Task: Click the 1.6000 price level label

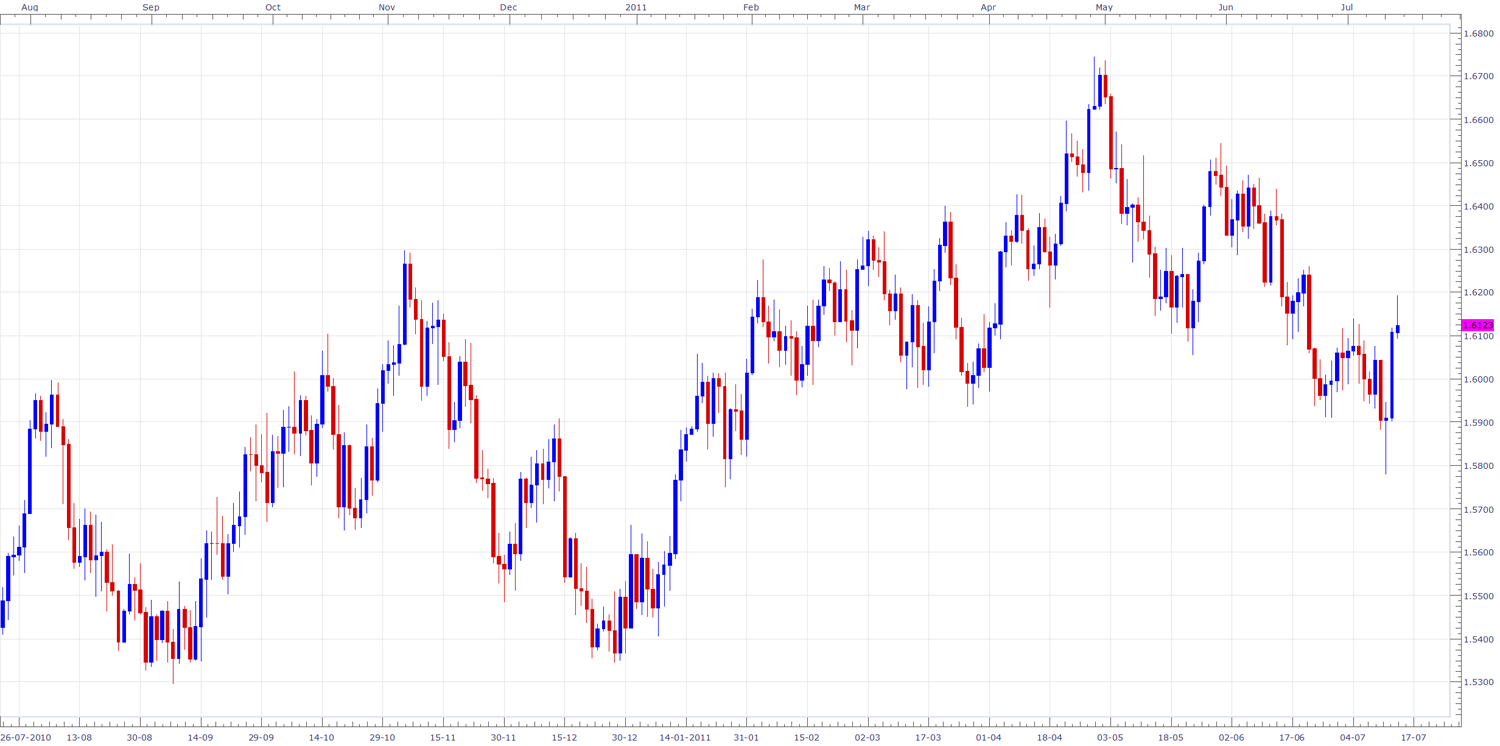Action: coord(1478,379)
